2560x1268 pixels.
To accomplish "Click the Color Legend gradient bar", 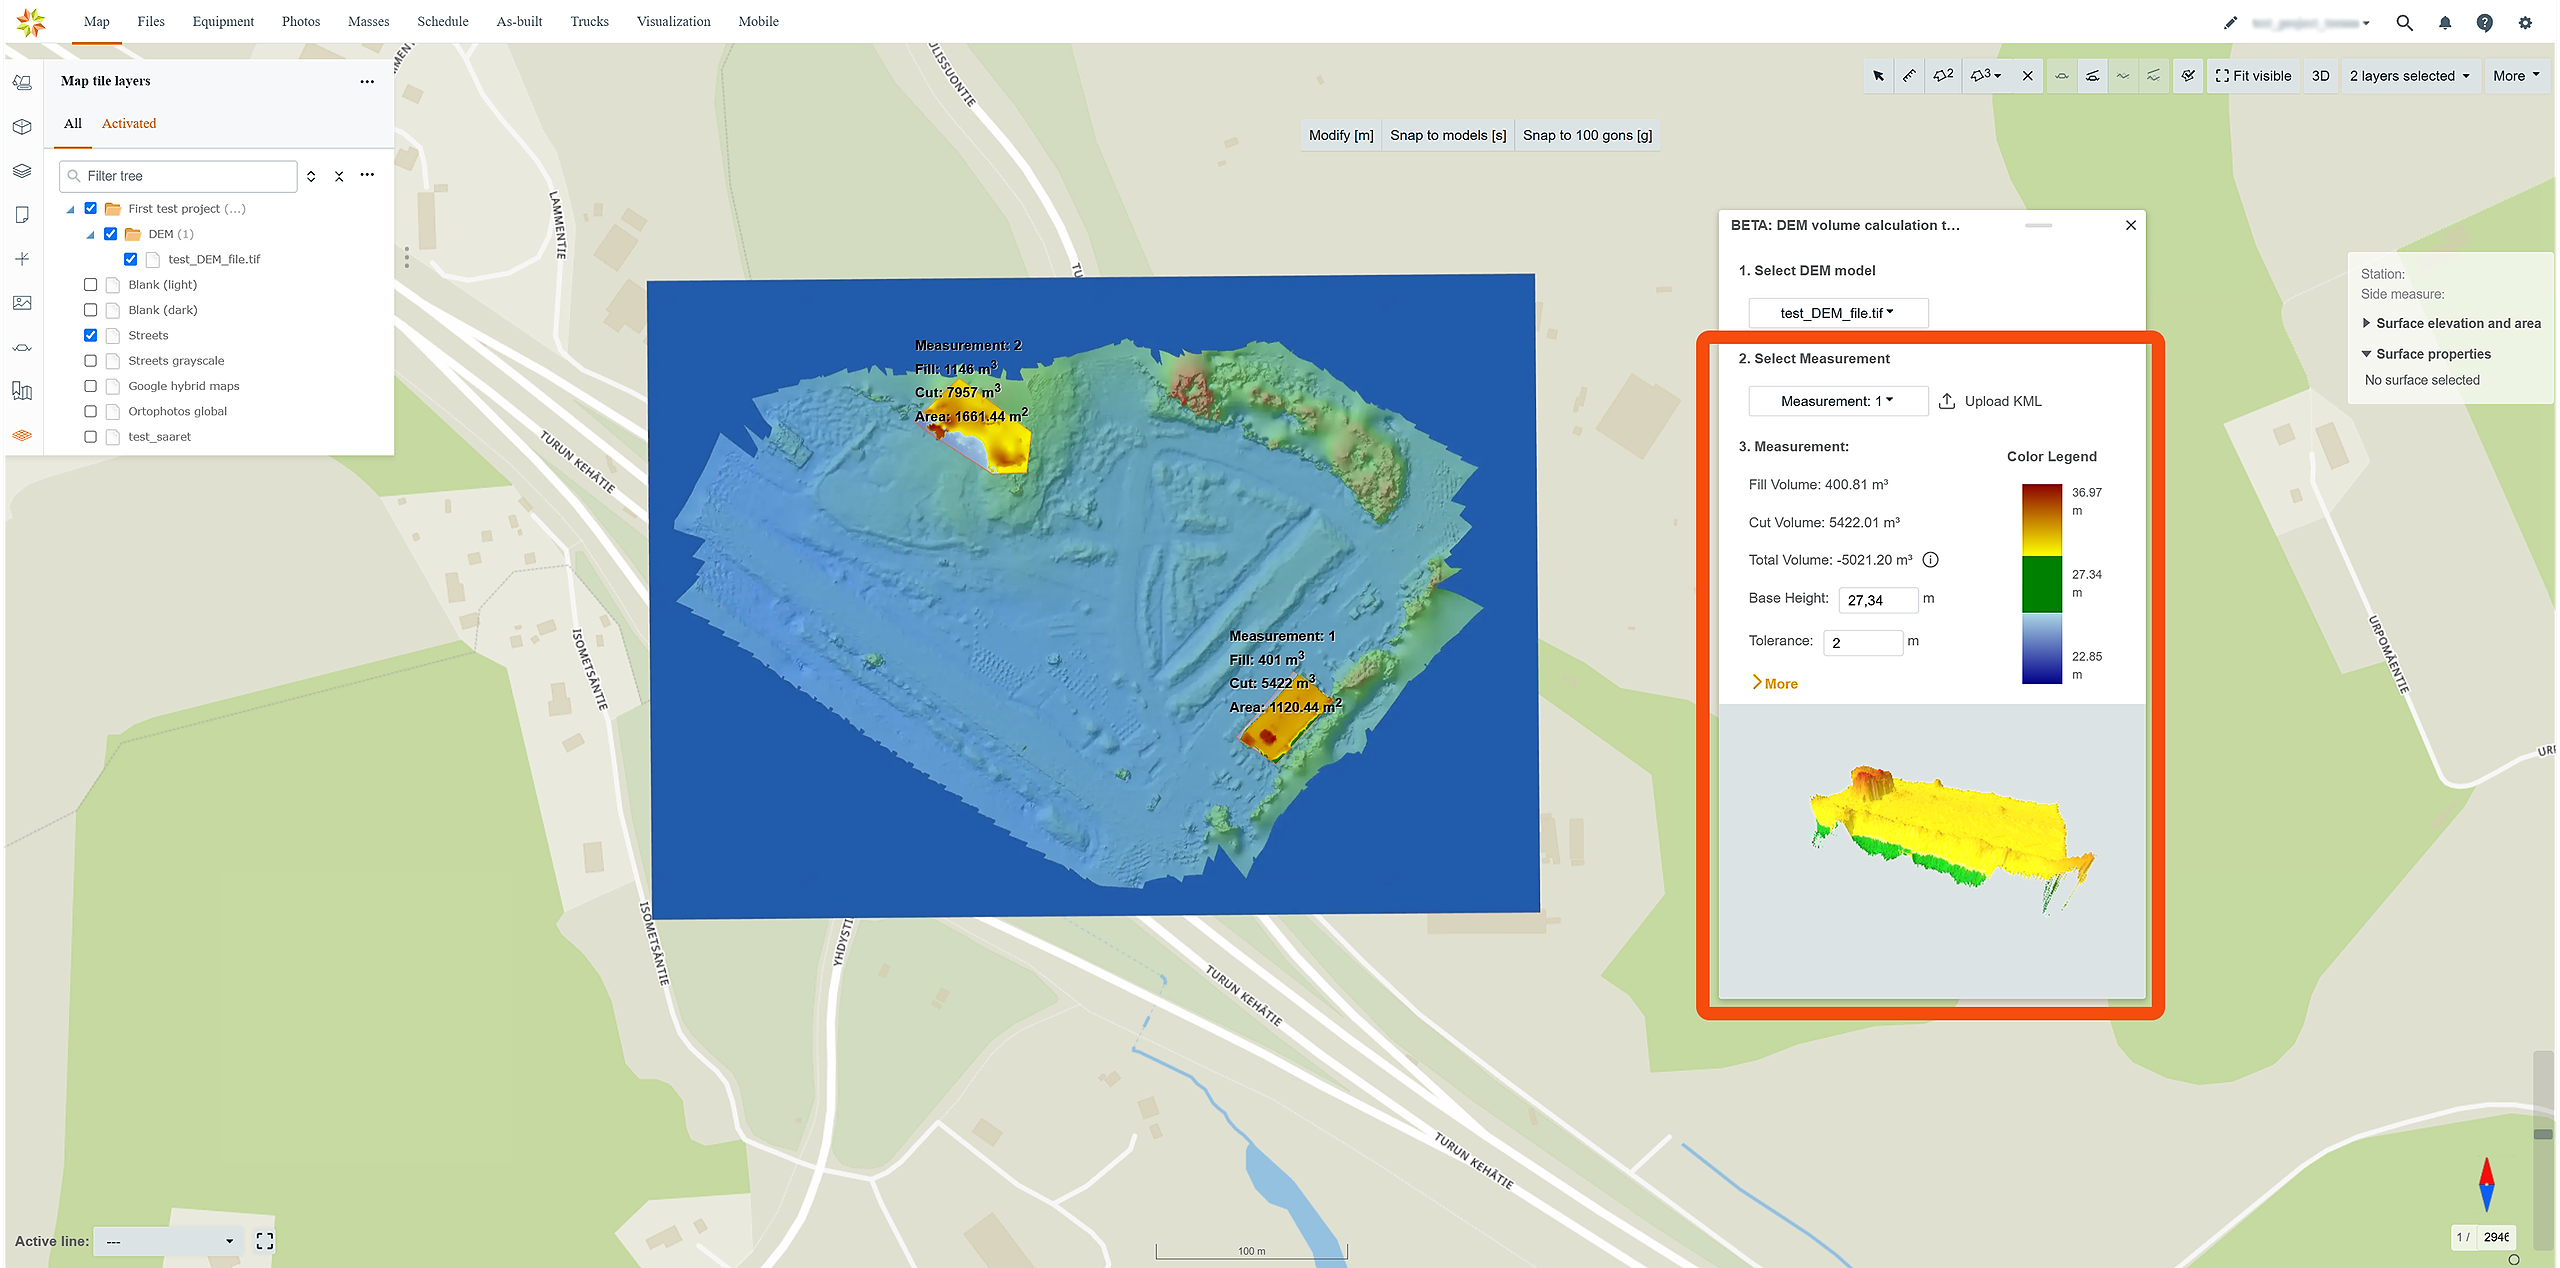I will [x=2041, y=584].
